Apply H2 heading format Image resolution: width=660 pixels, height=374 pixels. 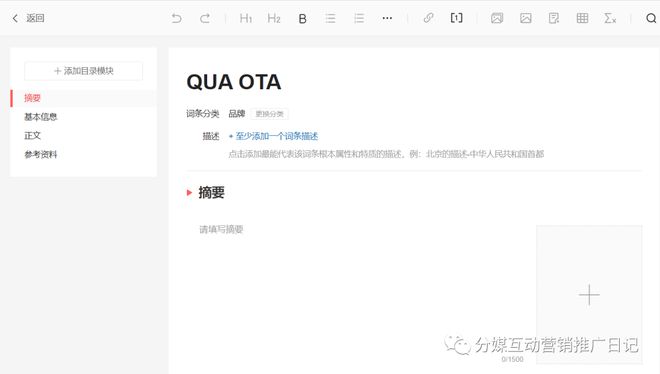(274, 18)
